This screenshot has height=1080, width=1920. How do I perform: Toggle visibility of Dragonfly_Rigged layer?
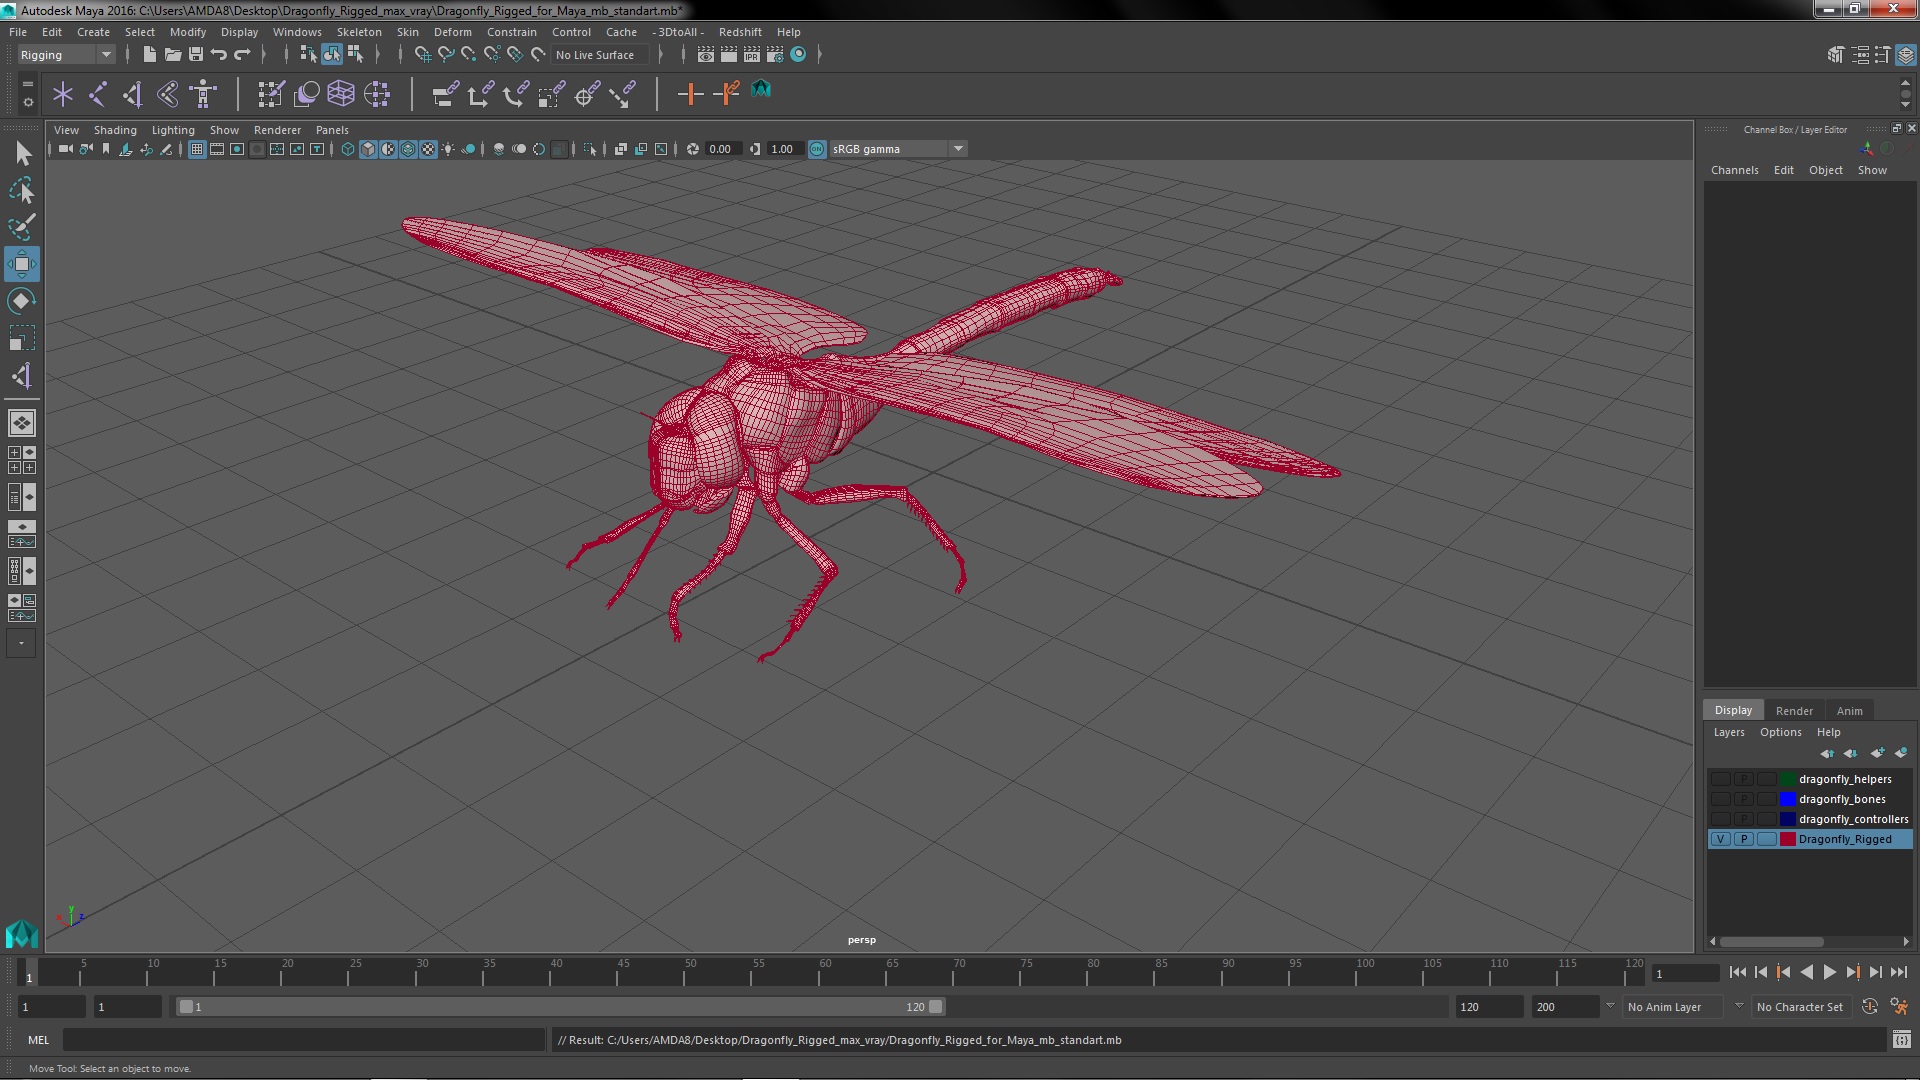pos(1720,840)
